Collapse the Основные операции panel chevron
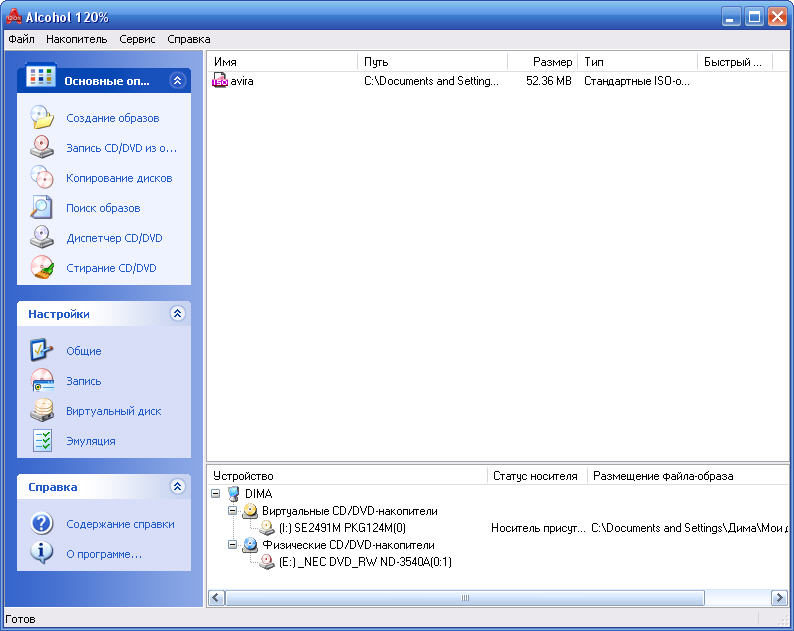Viewport: 794px width, 631px height. (177, 81)
